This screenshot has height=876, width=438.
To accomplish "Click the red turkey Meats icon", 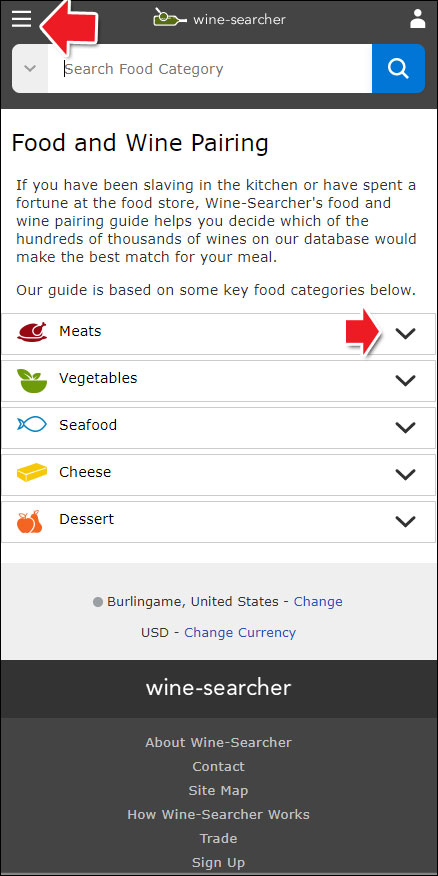I will pyautogui.click(x=32, y=332).
